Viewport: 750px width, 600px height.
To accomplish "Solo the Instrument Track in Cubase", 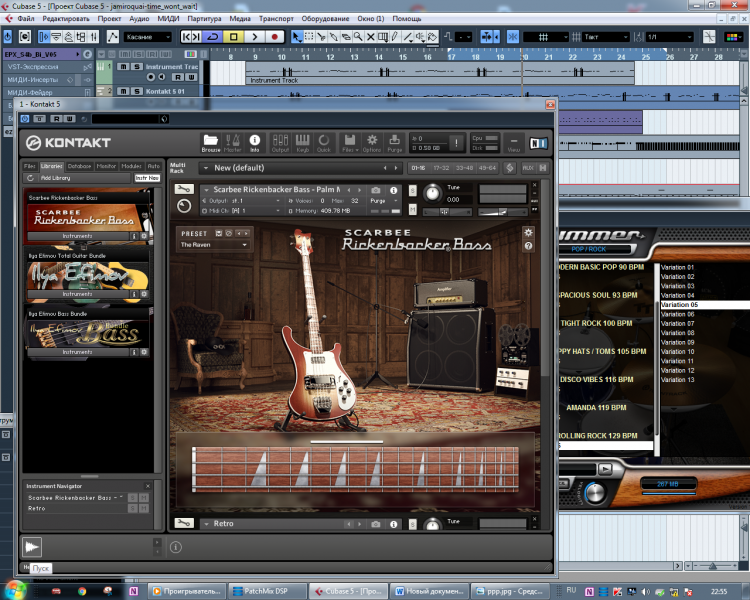I will [x=137, y=67].
